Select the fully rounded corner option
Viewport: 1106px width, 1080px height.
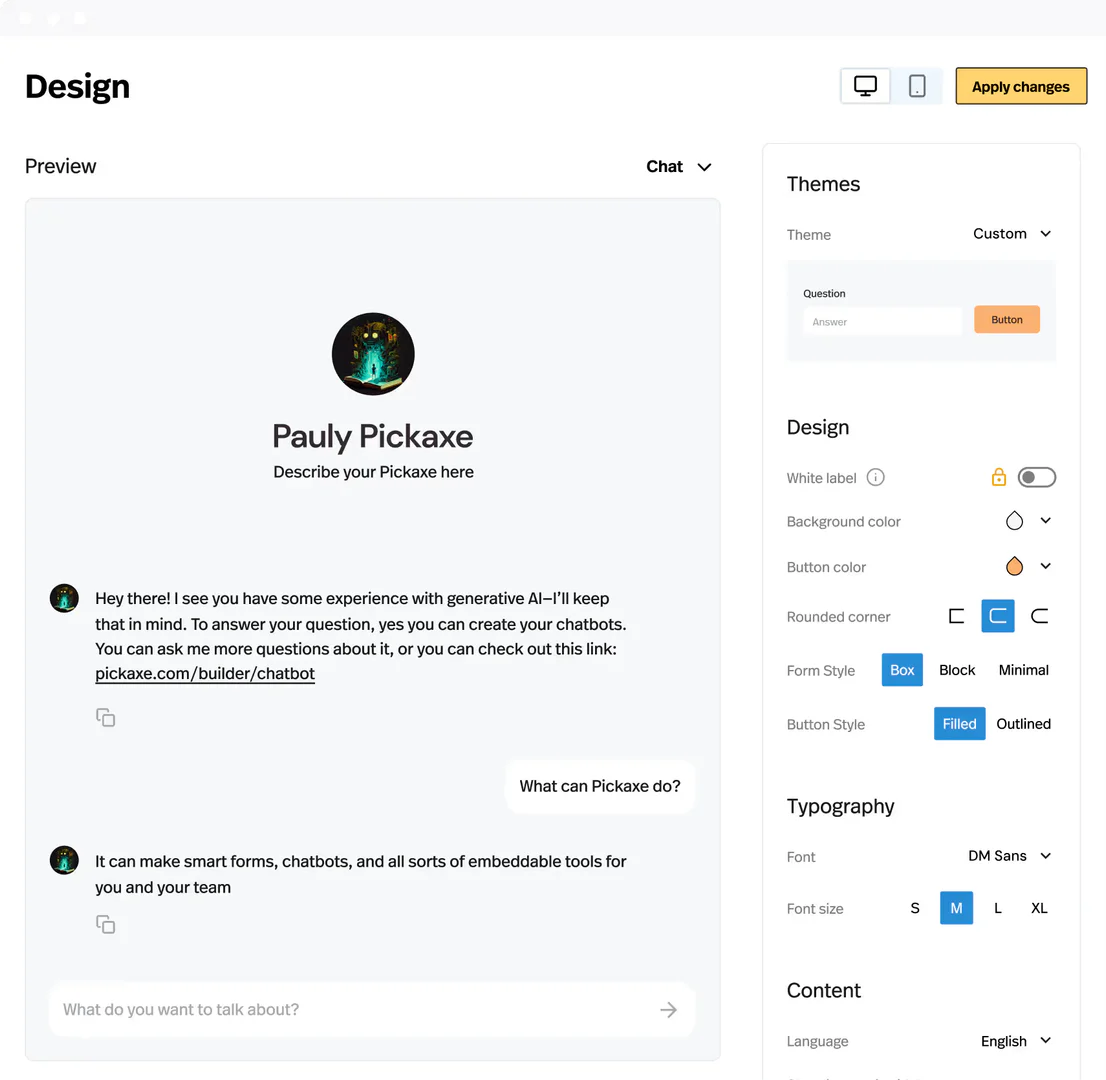1040,616
